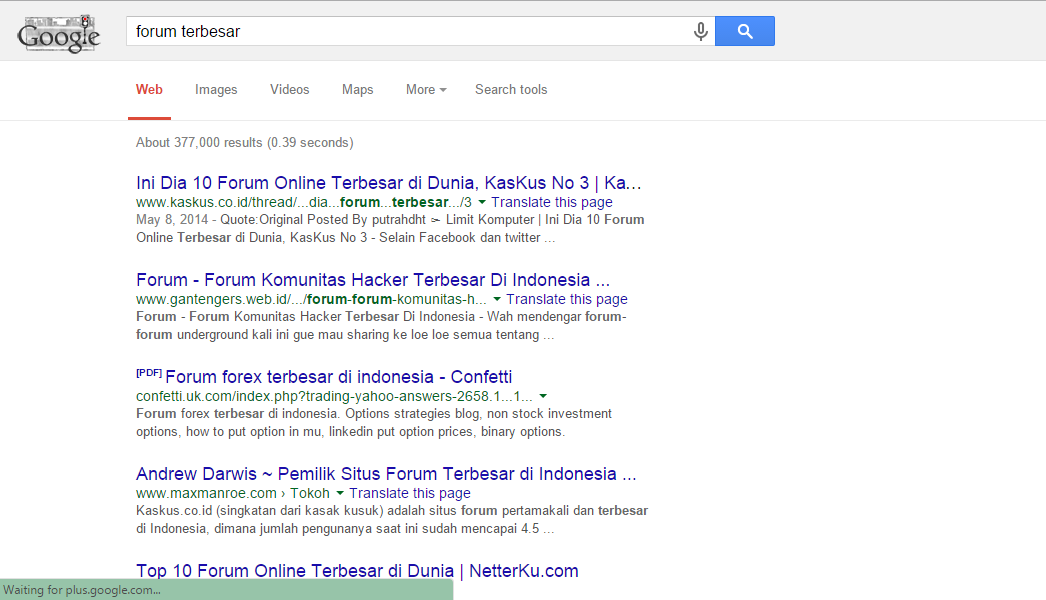Image resolution: width=1046 pixels, height=600 pixels.
Task: Translate the maxmanroe.com result page
Action: coord(410,493)
